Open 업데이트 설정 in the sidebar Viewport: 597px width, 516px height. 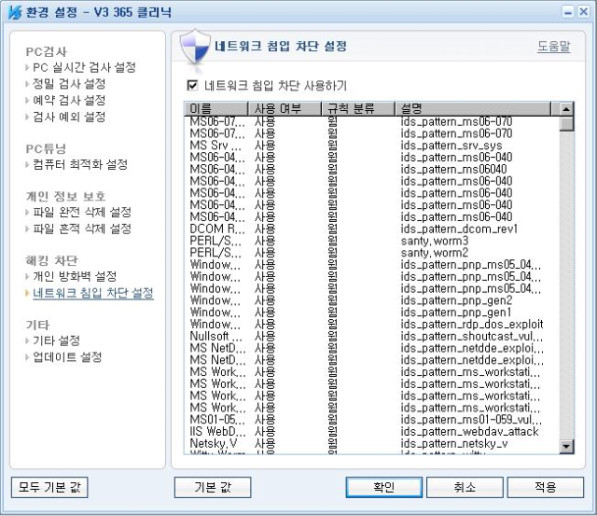point(67,357)
